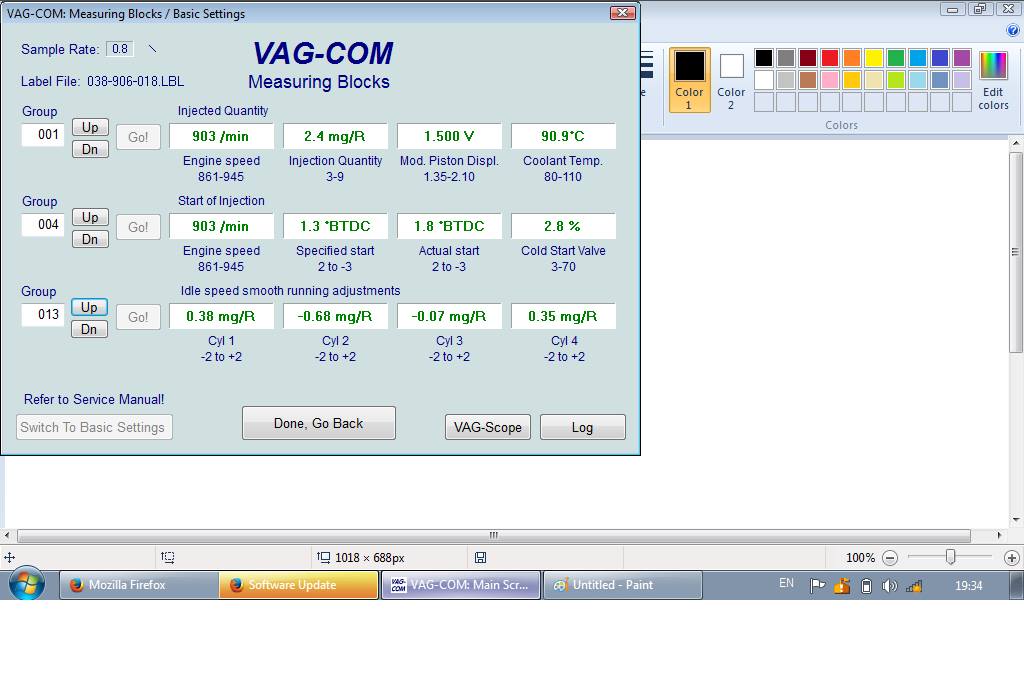Open Mozilla Firefox from the taskbar

pyautogui.click(x=138, y=585)
